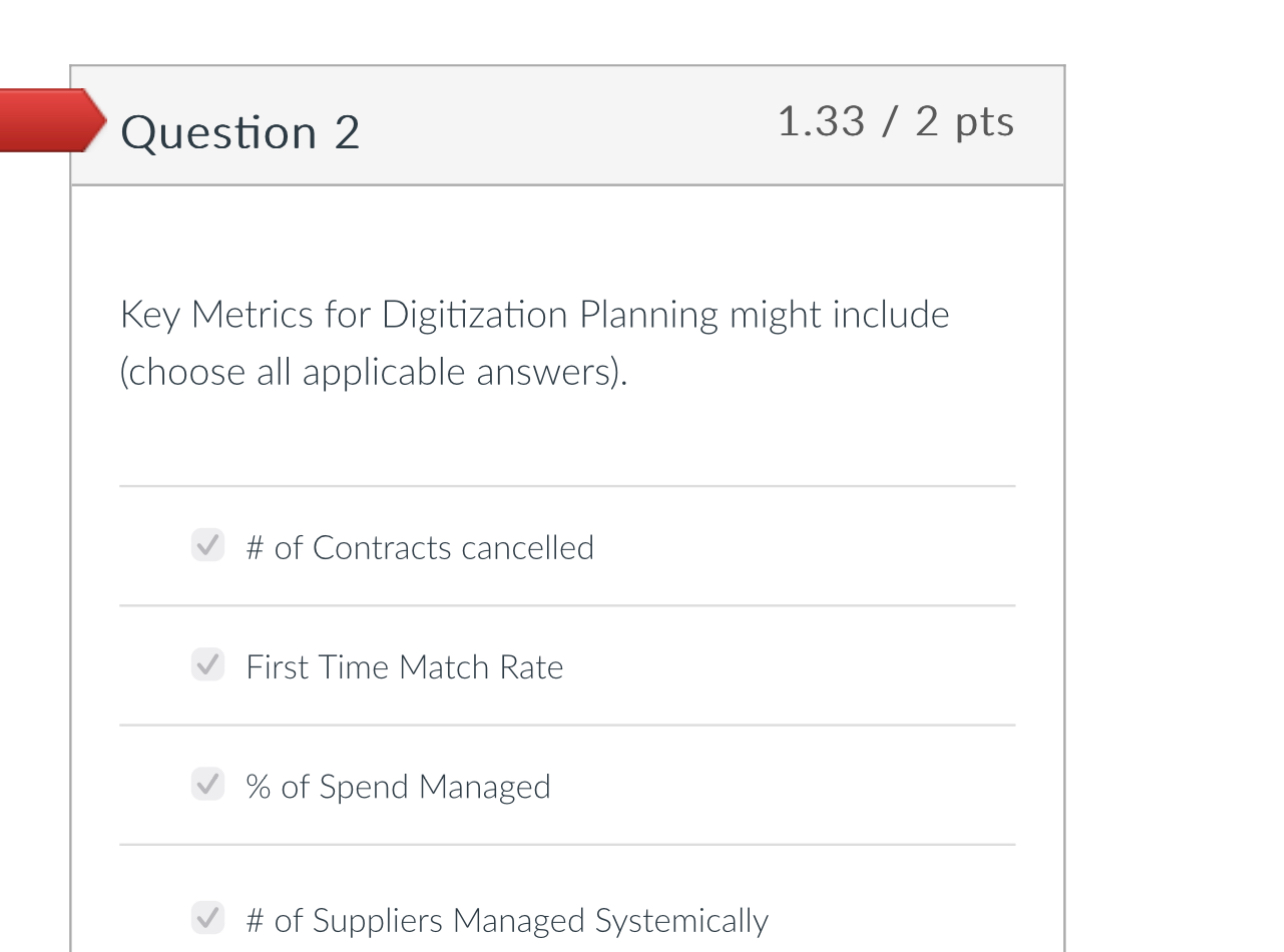The height and width of the screenshot is (952, 1284).
Task: Select the '1.33 / 2 pts' score label
Action: 897,120
